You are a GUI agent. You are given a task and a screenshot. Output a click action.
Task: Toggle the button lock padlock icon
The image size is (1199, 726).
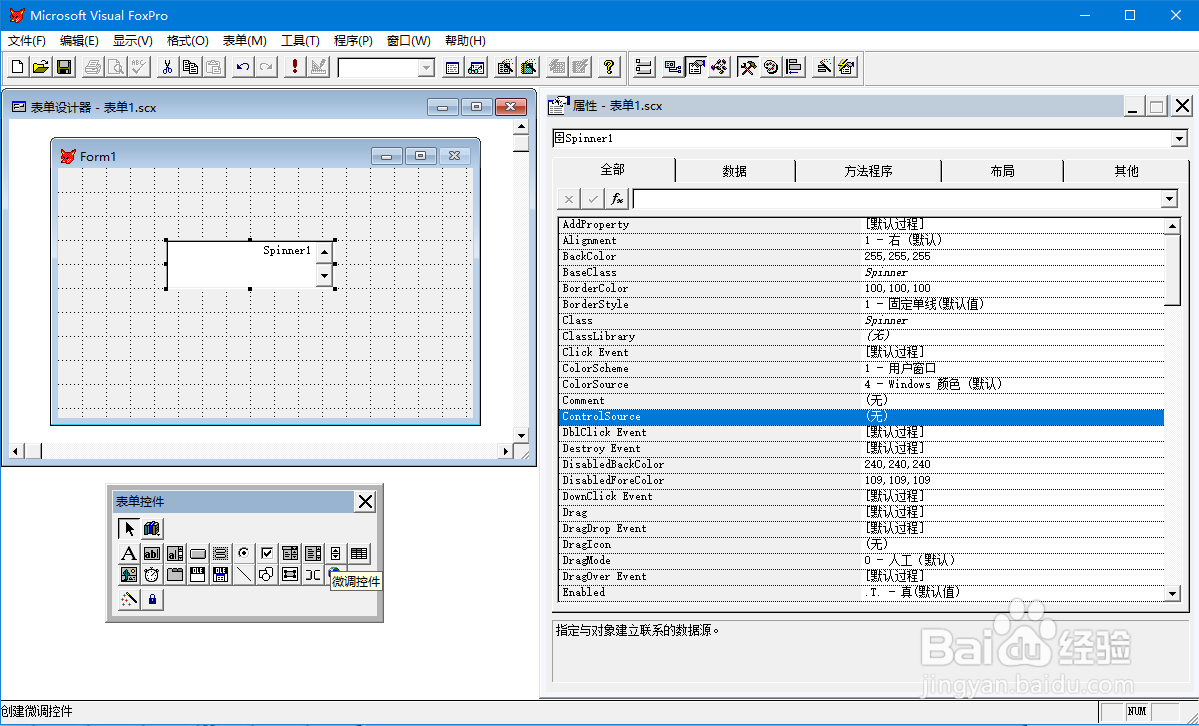coord(151,600)
